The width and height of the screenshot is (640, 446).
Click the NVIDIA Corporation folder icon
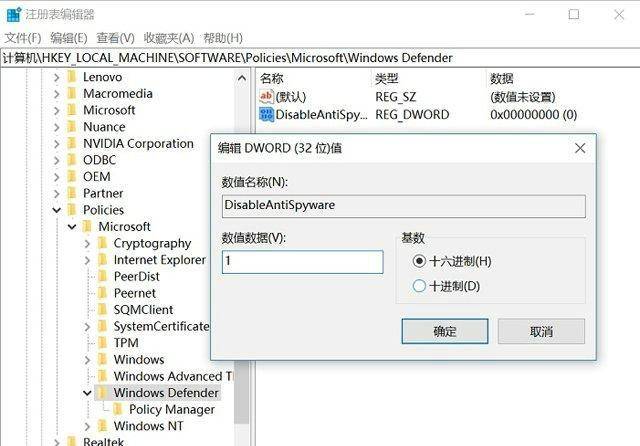(72, 143)
